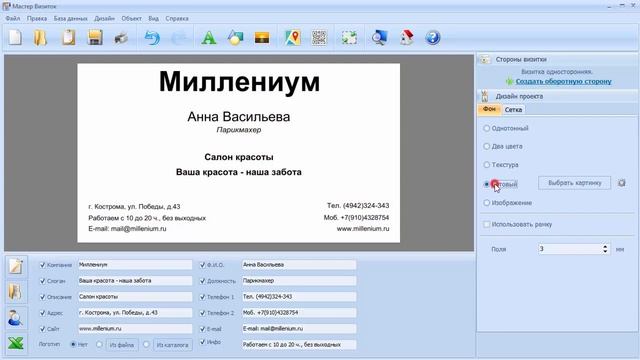Screen dimensions: 640x360
Task: Open the Объект menu
Action: point(131,18)
